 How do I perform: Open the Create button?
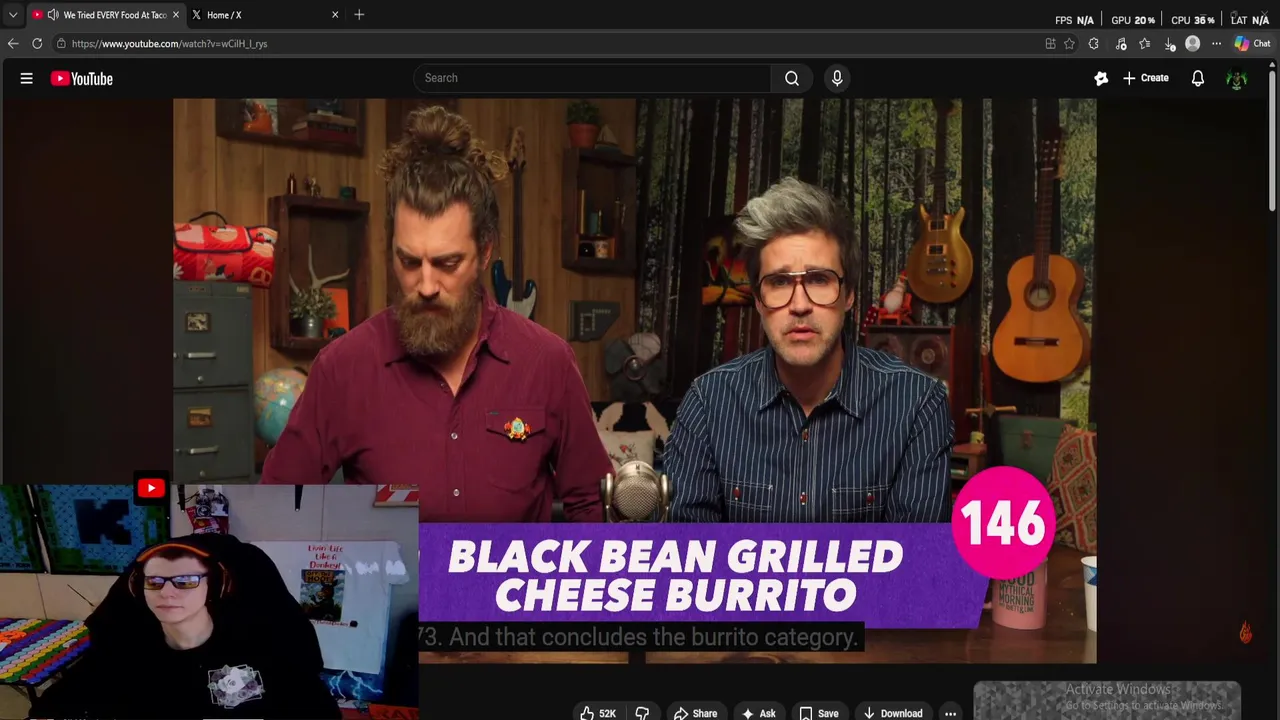(x=1146, y=78)
